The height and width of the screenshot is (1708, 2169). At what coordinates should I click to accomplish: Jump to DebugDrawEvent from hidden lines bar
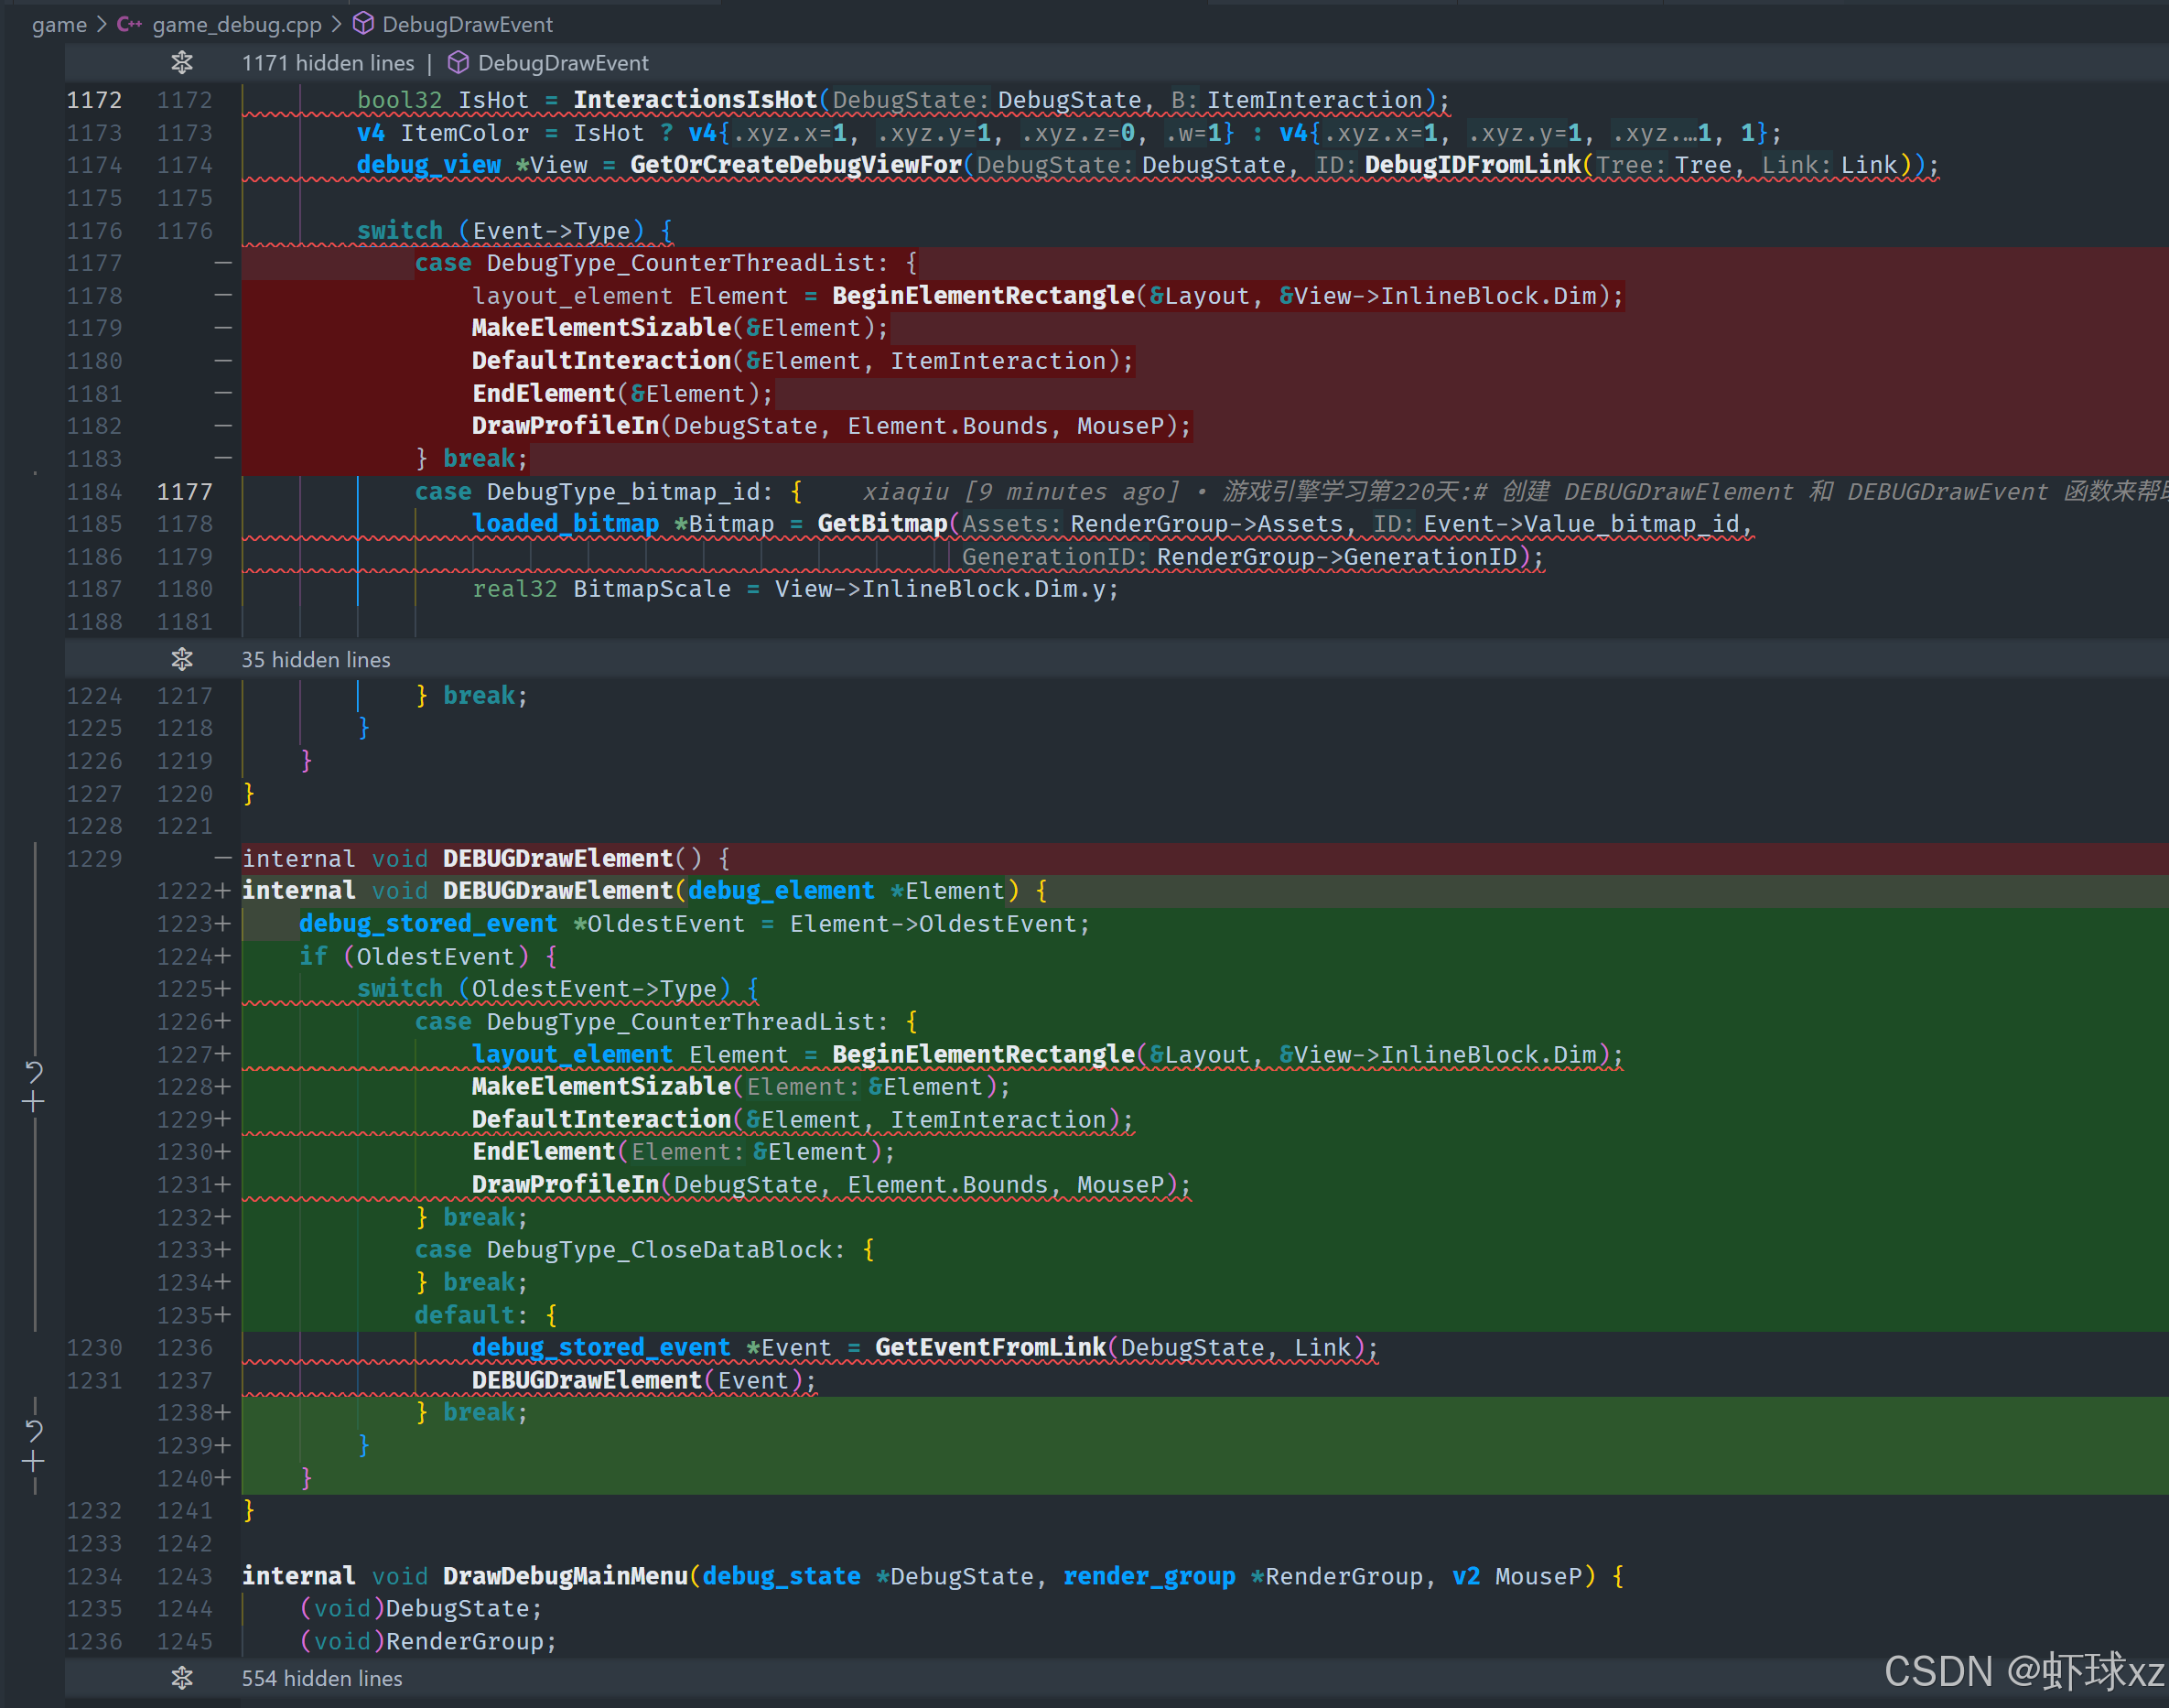click(x=562, y=63)
